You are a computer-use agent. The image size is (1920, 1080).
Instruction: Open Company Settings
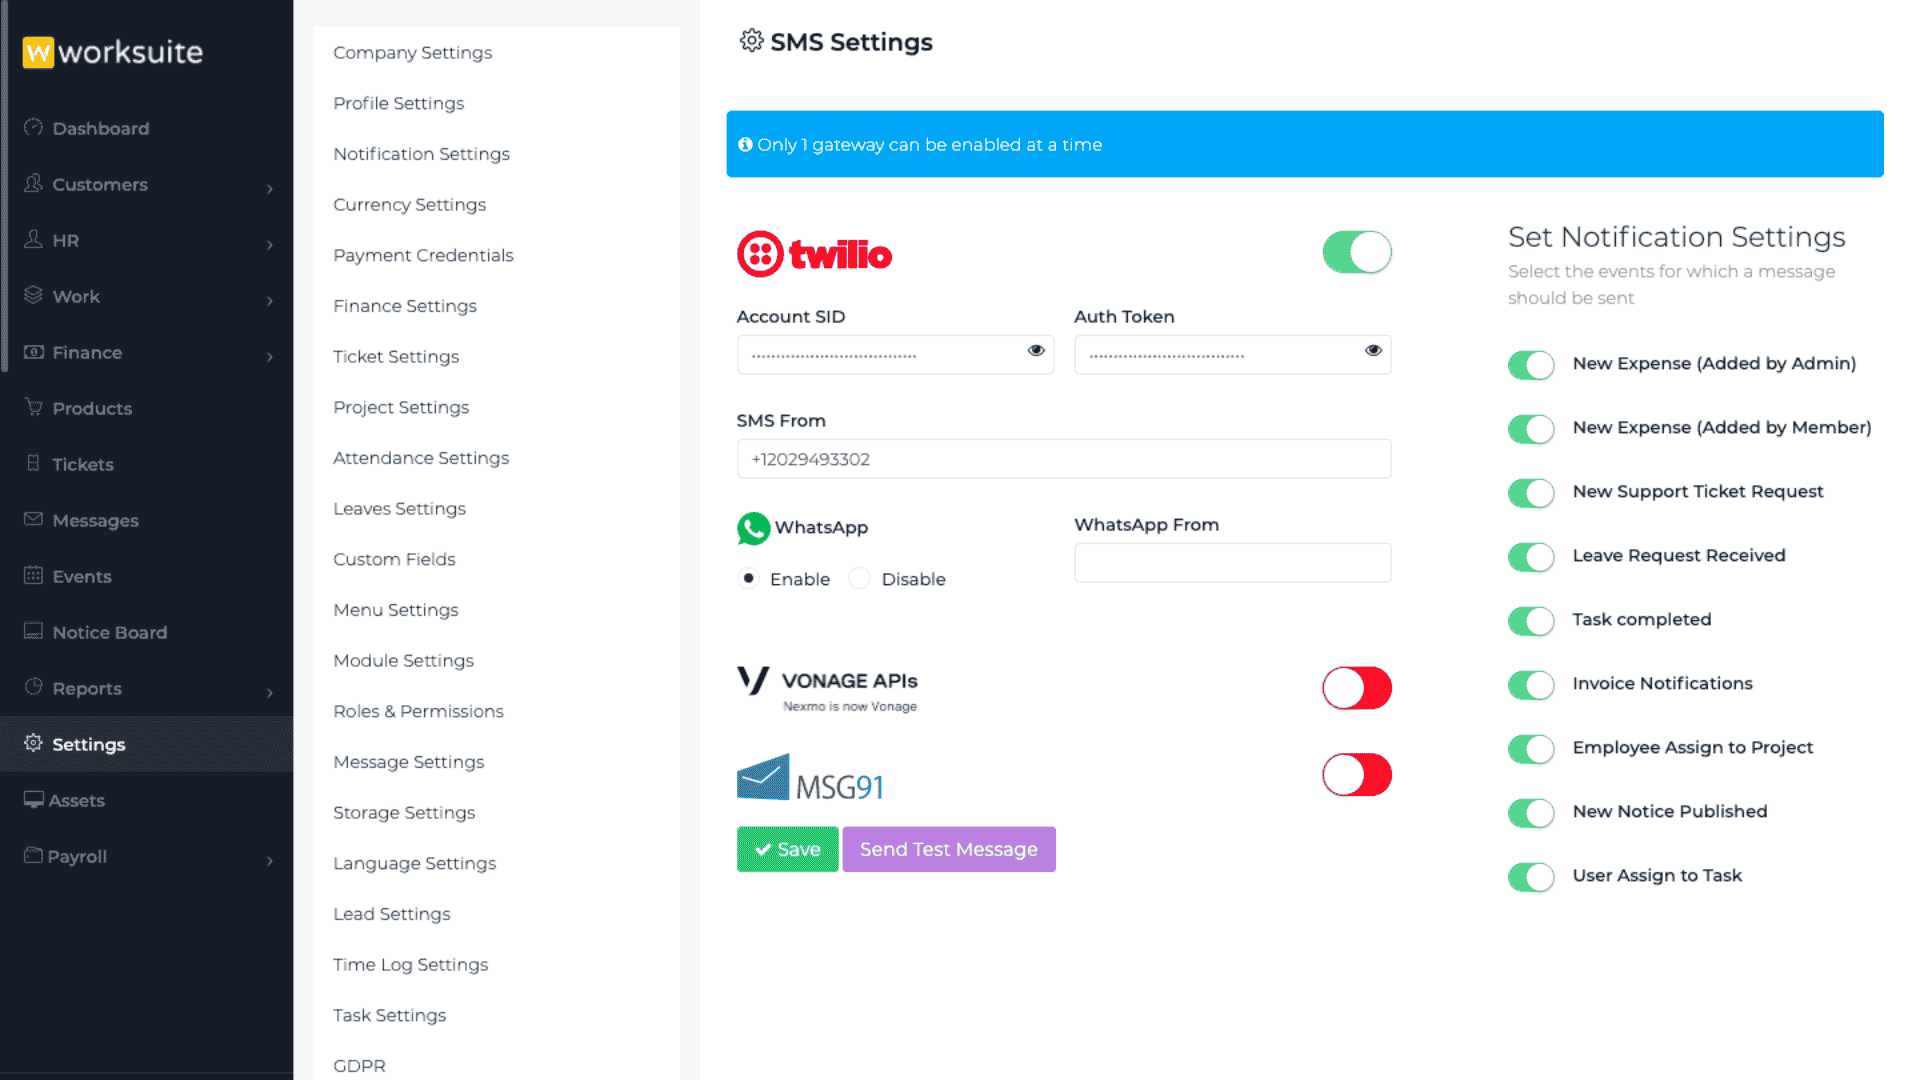pos(412,52)
